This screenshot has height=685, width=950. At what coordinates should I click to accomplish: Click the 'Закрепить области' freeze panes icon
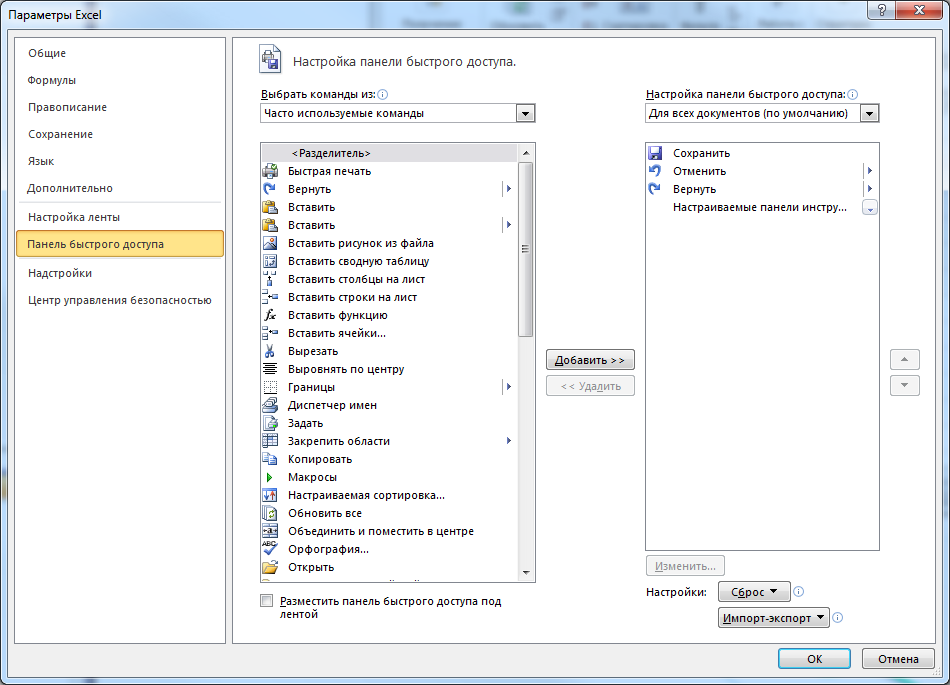[270, 441]
